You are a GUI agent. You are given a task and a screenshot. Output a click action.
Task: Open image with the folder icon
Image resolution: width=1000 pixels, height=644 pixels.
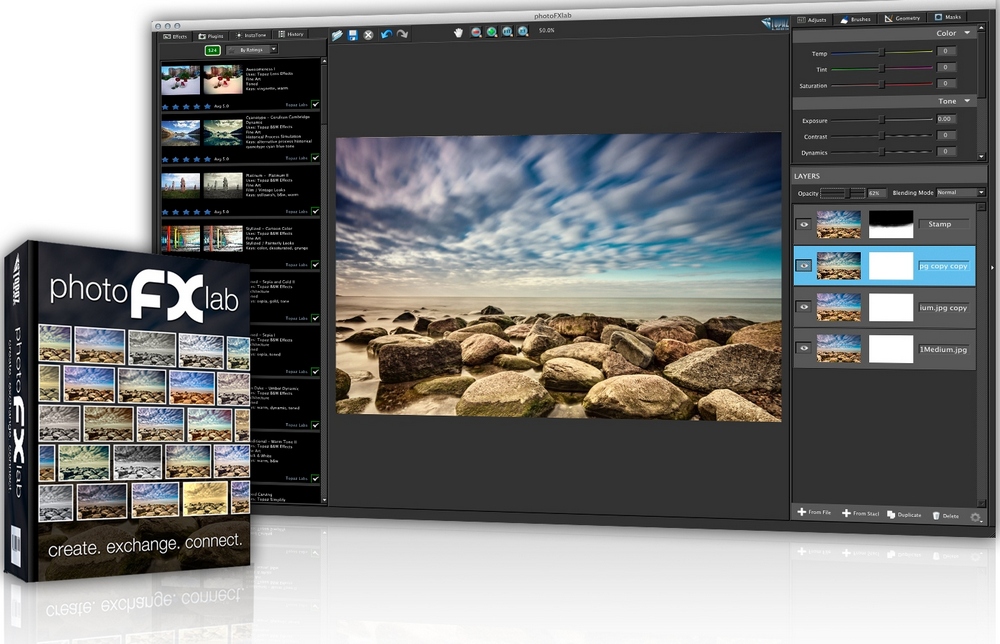(x=337, y=35)
